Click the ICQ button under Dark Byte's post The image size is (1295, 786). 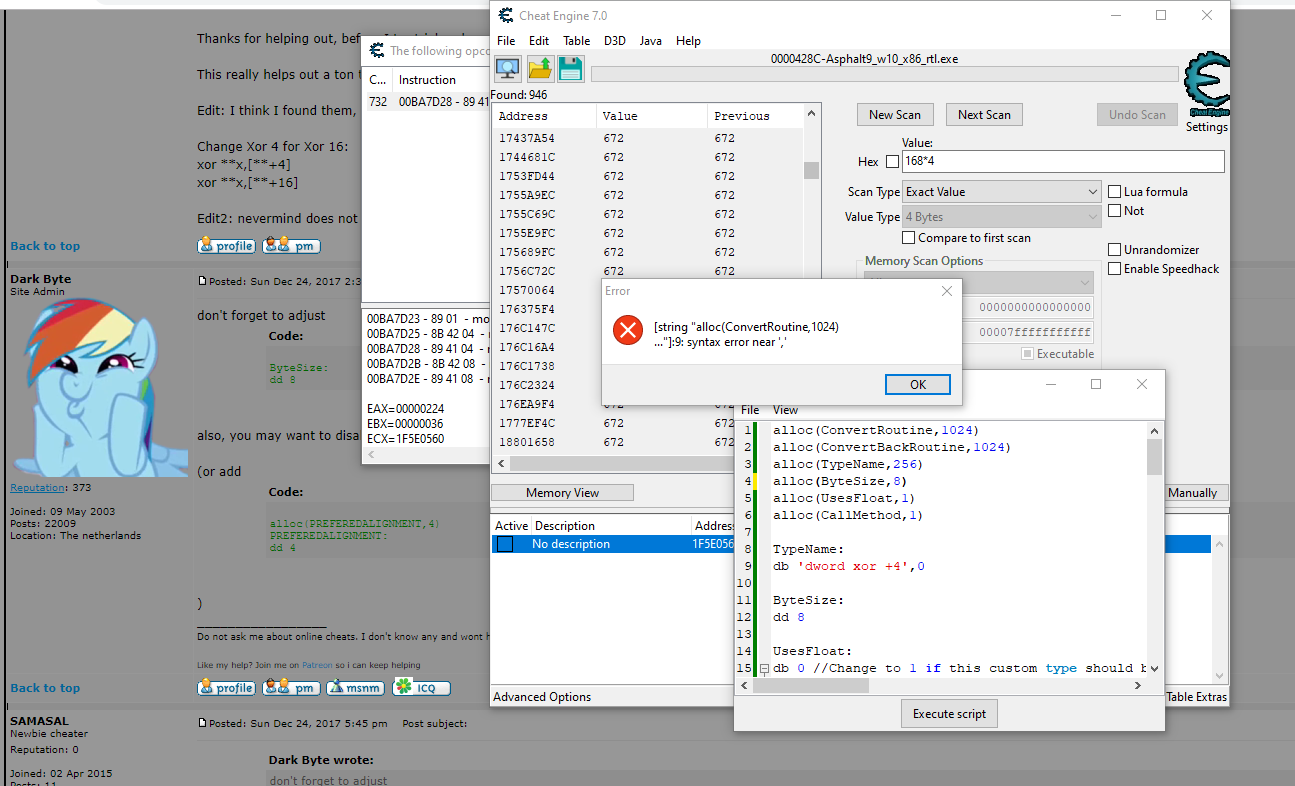(421, 687)
